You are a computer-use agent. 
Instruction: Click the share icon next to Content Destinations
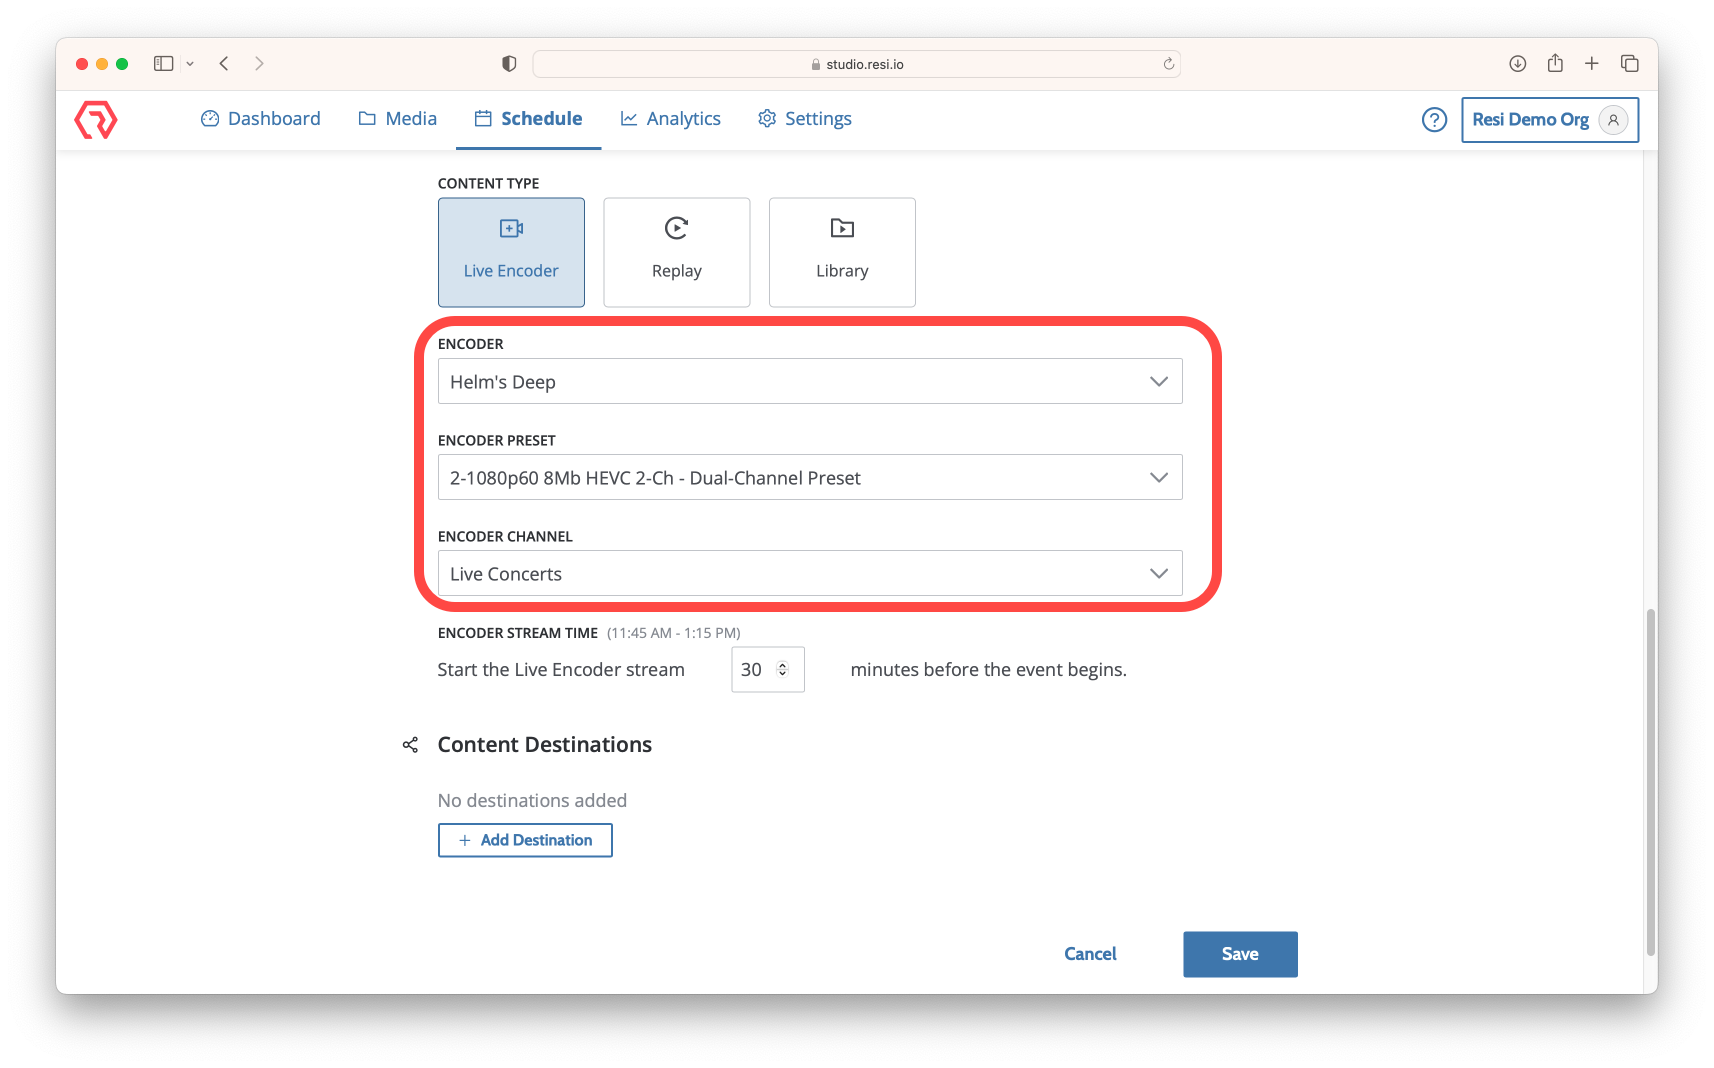(410, 744)
